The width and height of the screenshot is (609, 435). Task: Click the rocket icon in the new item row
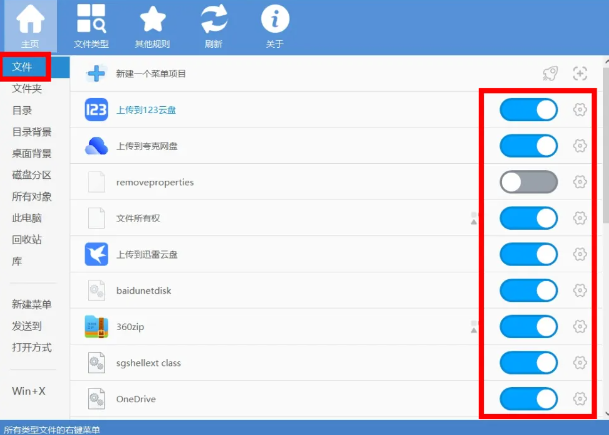click(x=550, y=73)
